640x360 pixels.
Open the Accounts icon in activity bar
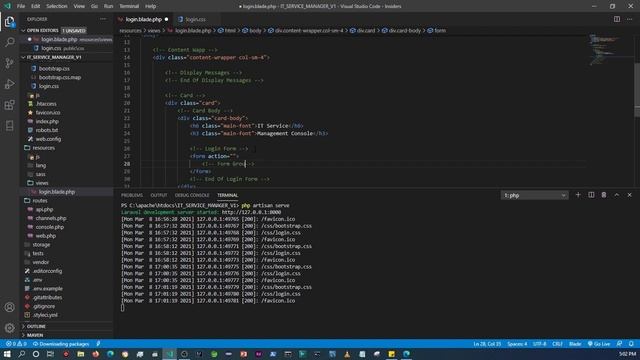point(9,307)
